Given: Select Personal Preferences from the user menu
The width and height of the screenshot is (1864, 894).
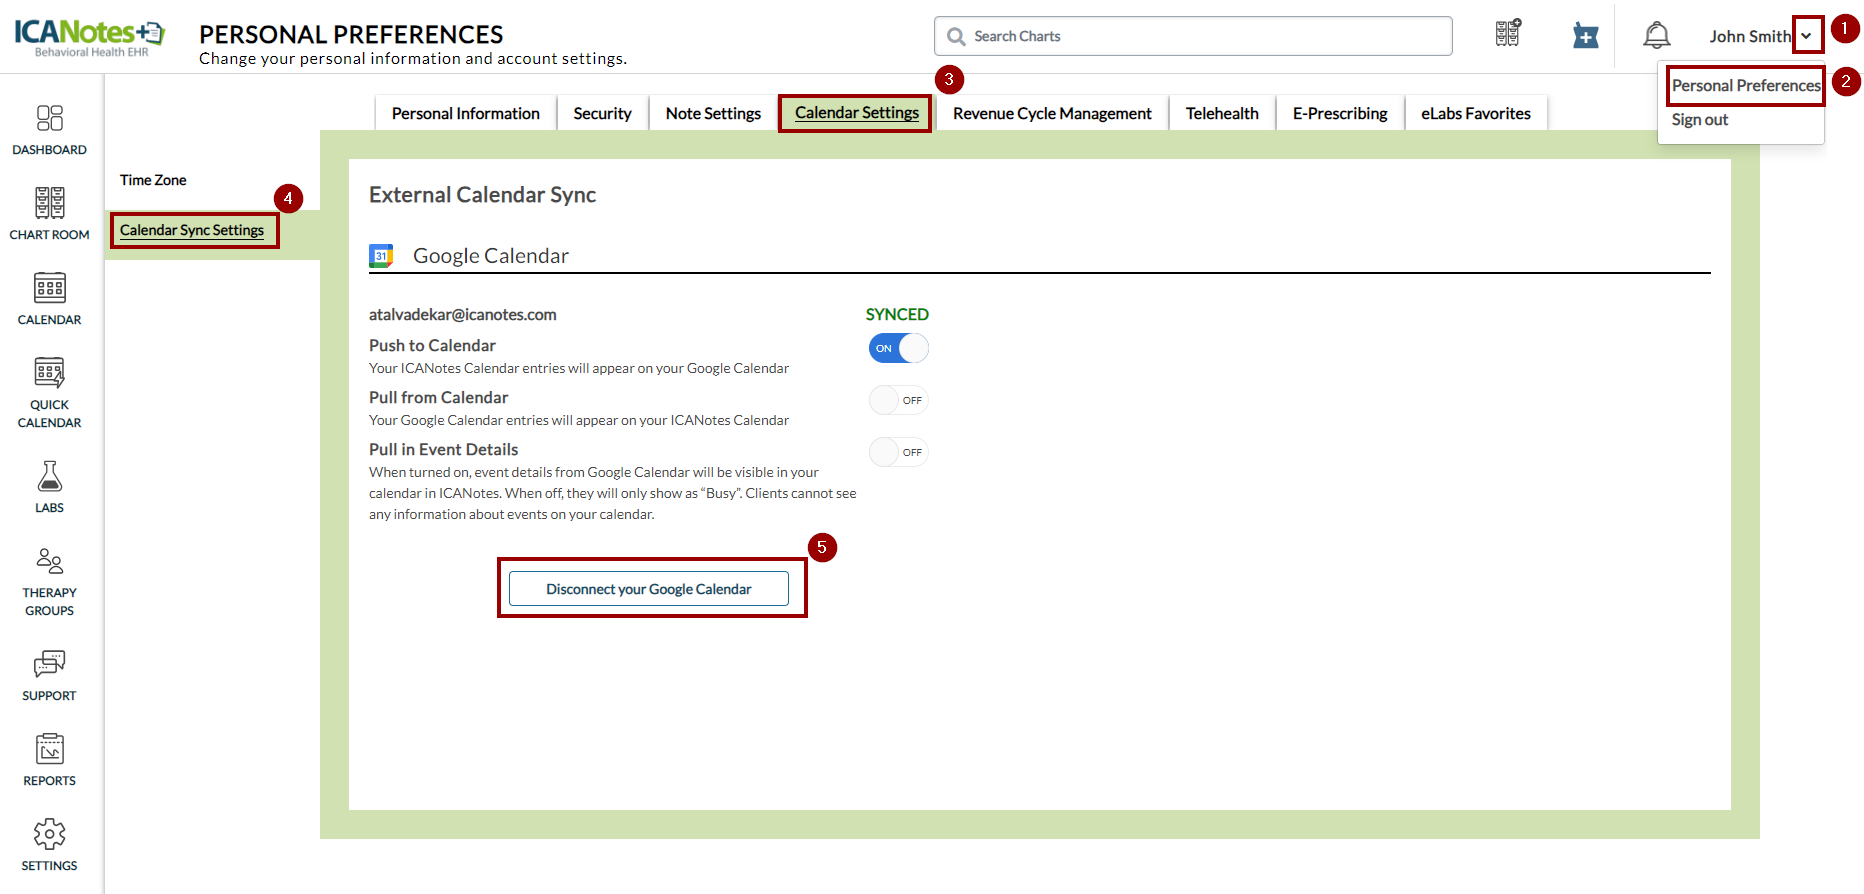Looking at the screenshot, I should (x=1745, y=86).
